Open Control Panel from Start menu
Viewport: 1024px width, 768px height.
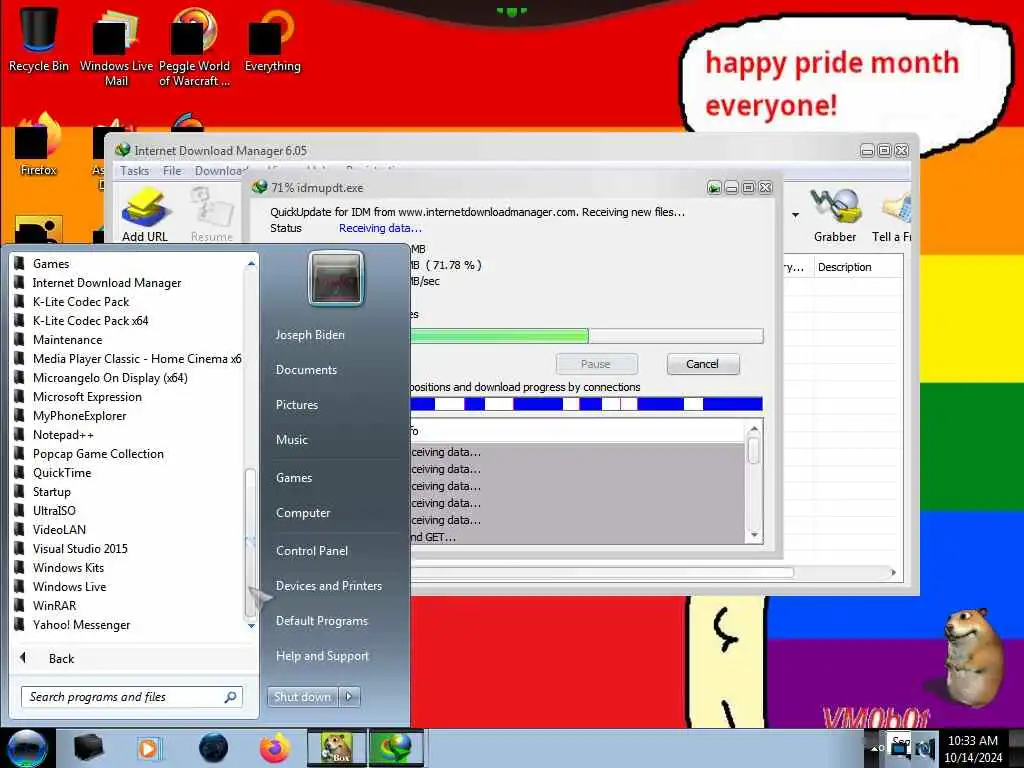tap(312, 551)
